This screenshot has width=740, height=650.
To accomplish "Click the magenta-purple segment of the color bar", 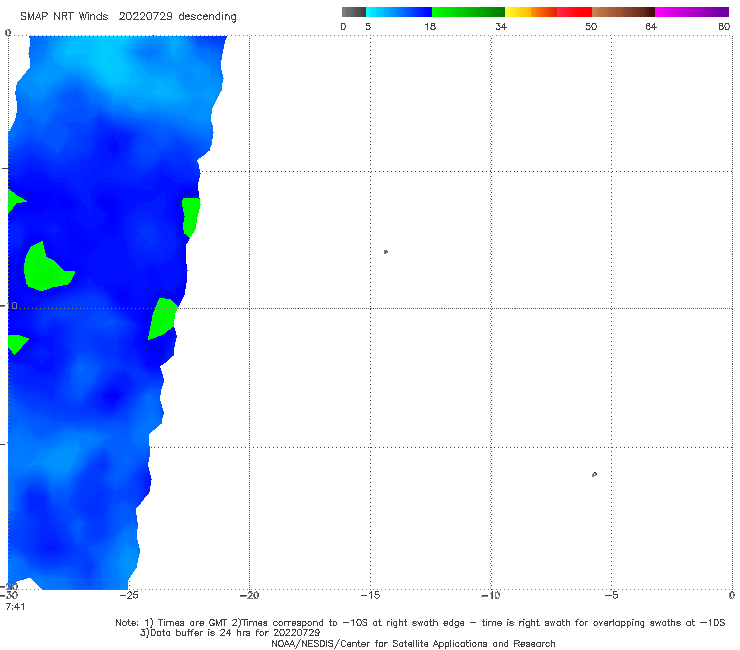I will click(692, 12).
